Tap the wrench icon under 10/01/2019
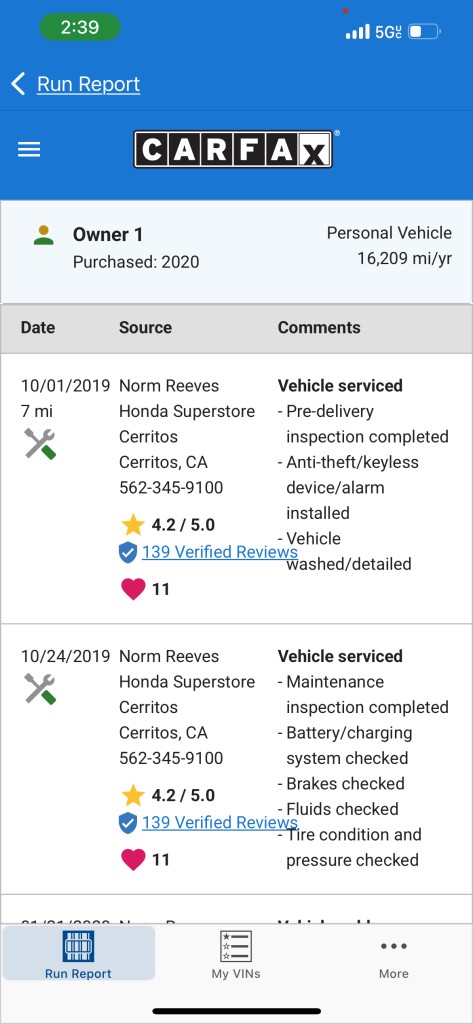The height and width of the screenshot is (1024, 473). 41,444
